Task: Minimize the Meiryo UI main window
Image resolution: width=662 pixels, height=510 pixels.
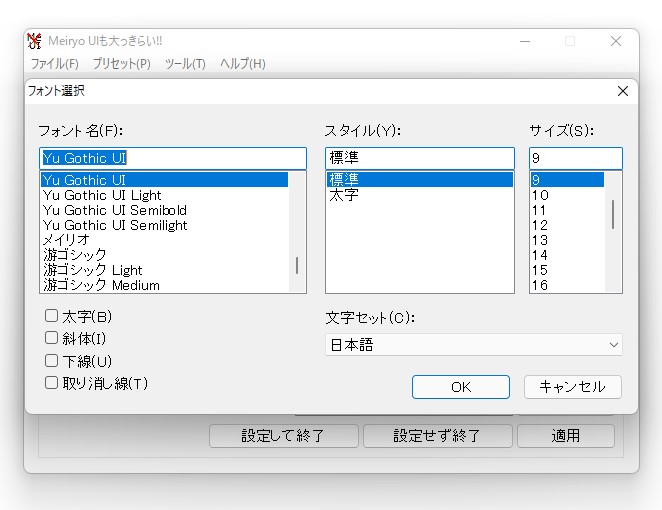Action: (525, 41)
